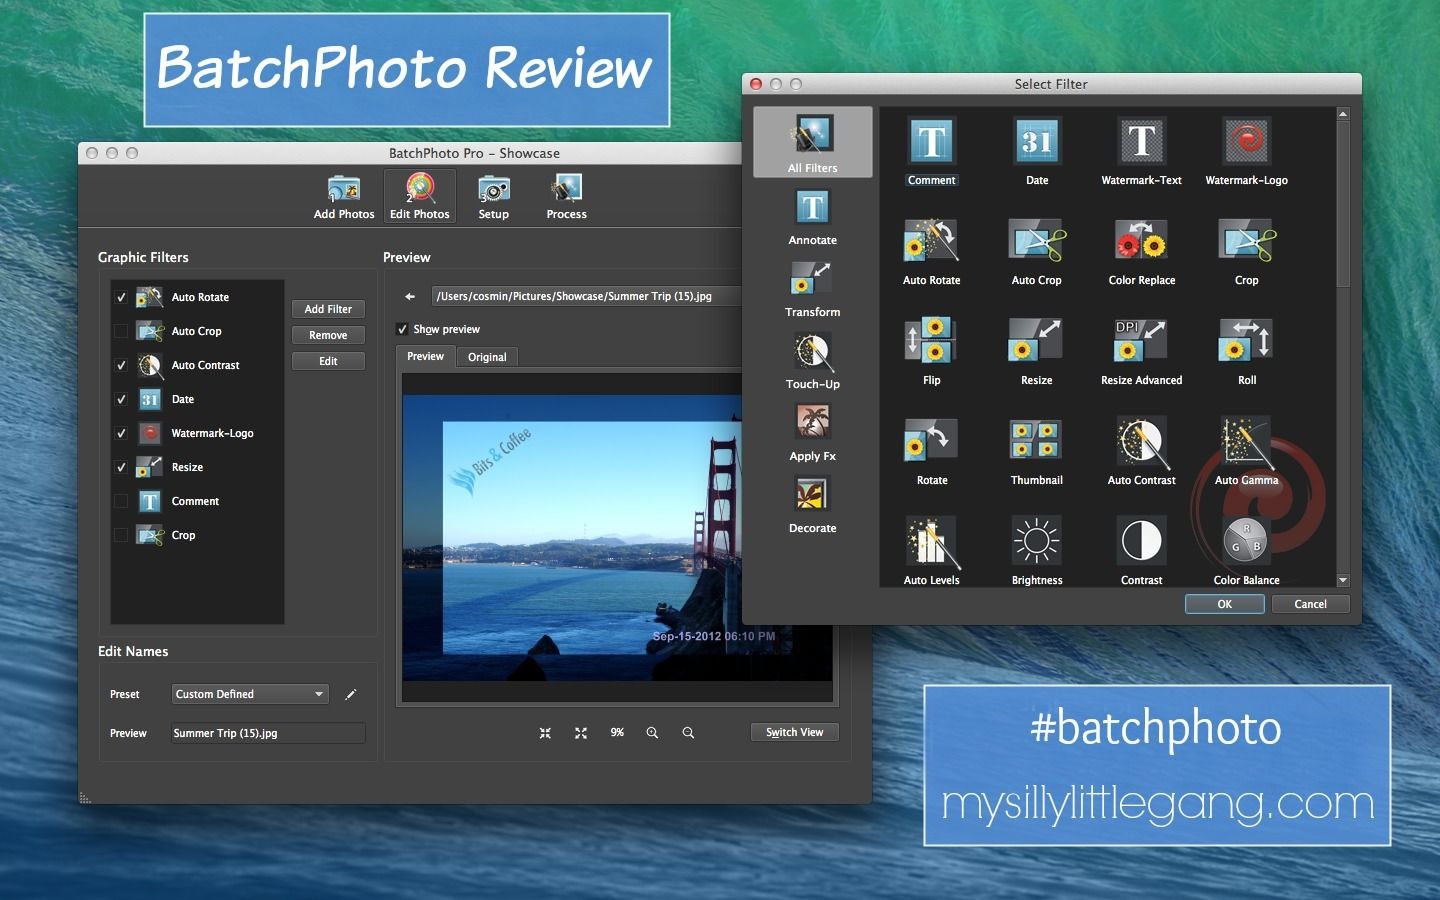Select the Rotate filter in the dialog

pos(932,451)
